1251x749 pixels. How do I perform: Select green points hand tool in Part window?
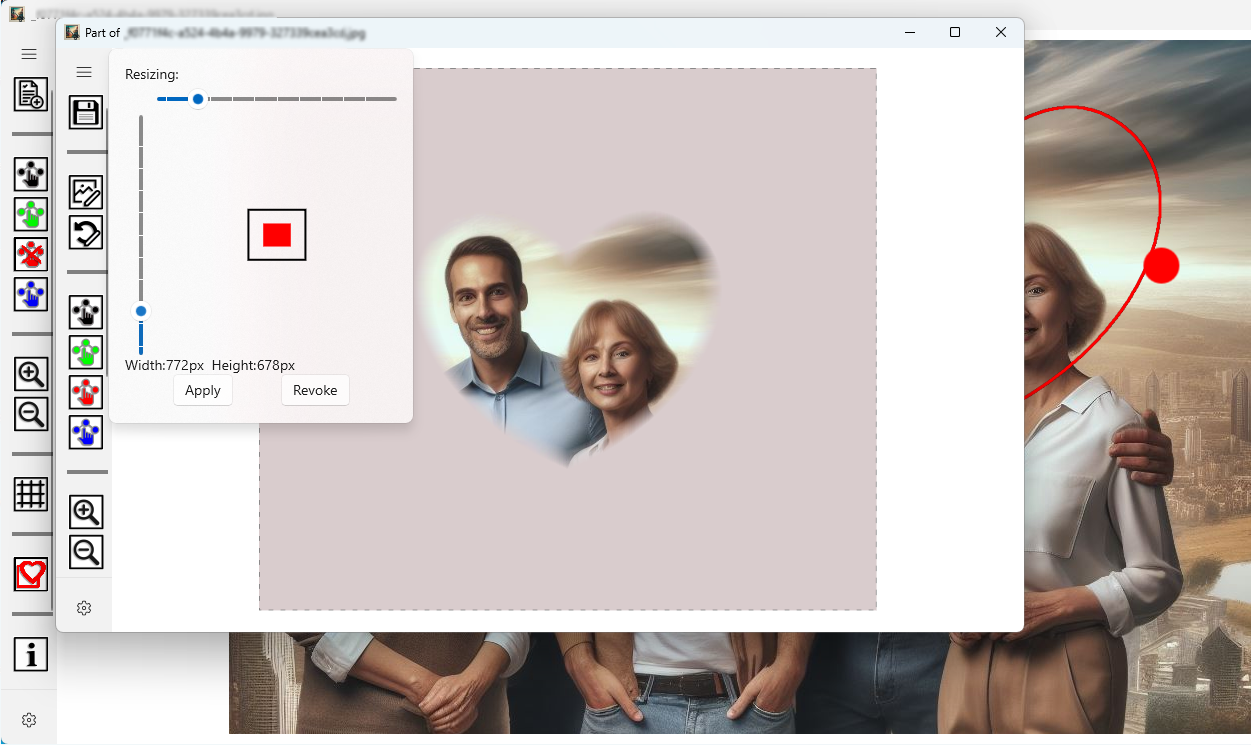point(86,352)
